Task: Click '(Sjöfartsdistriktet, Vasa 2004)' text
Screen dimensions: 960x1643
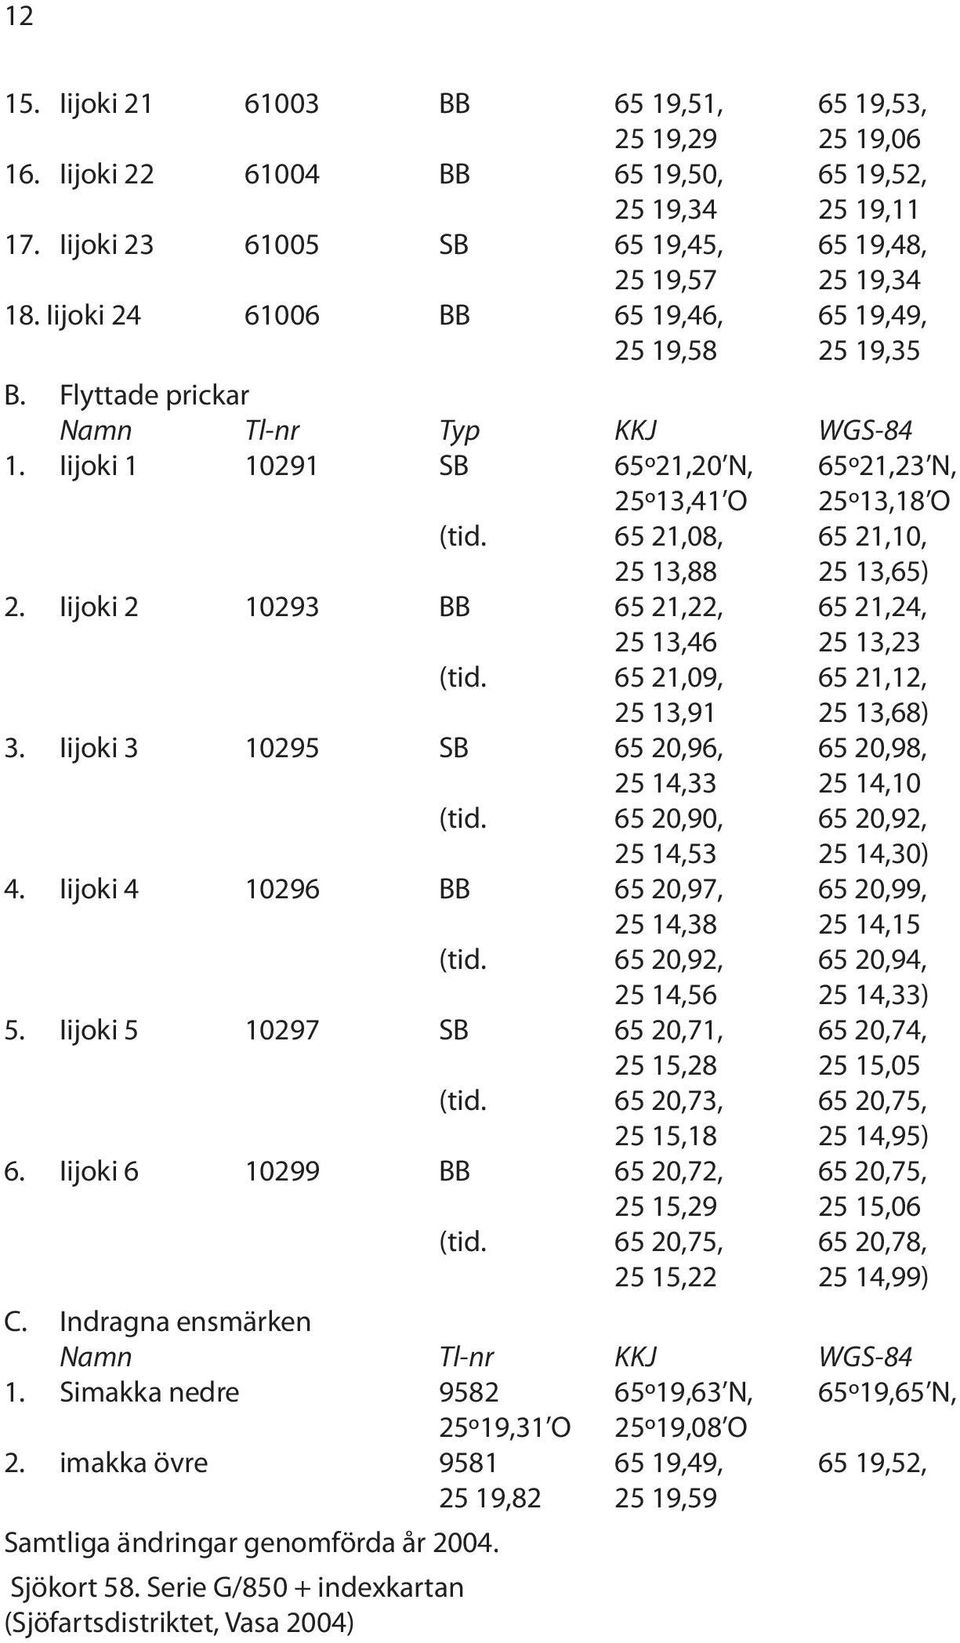Action: tap(180, 1622)
